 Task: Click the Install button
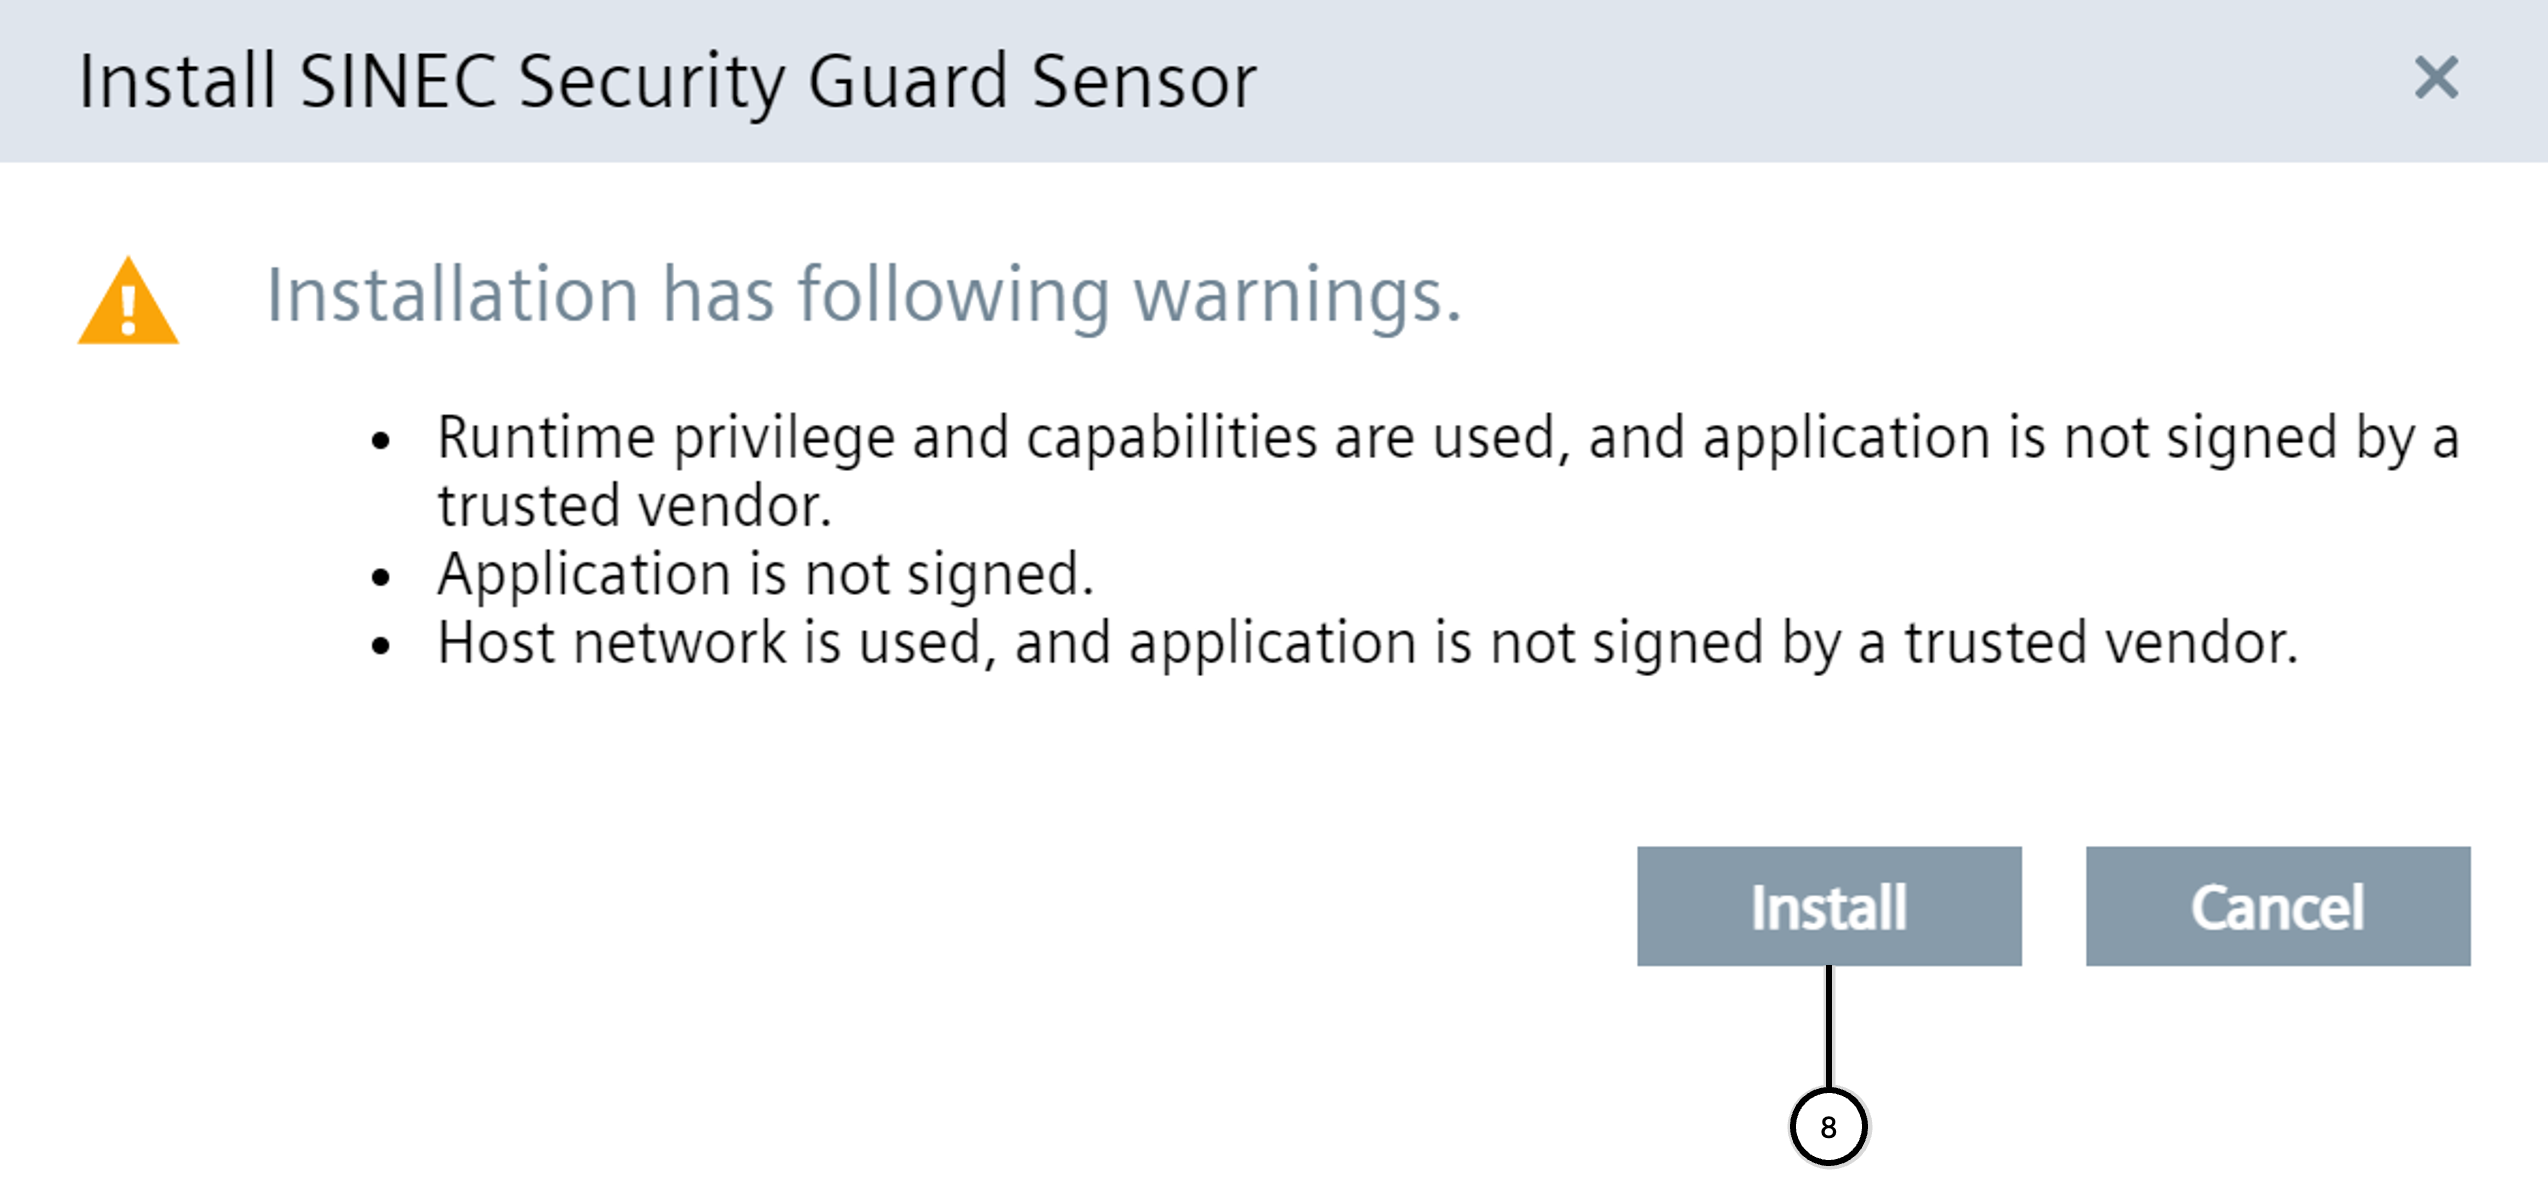(x=1828, y=906)
